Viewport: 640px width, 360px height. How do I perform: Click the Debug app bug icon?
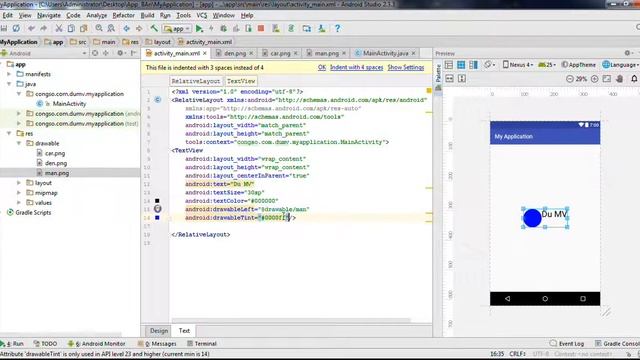(223, 29)
